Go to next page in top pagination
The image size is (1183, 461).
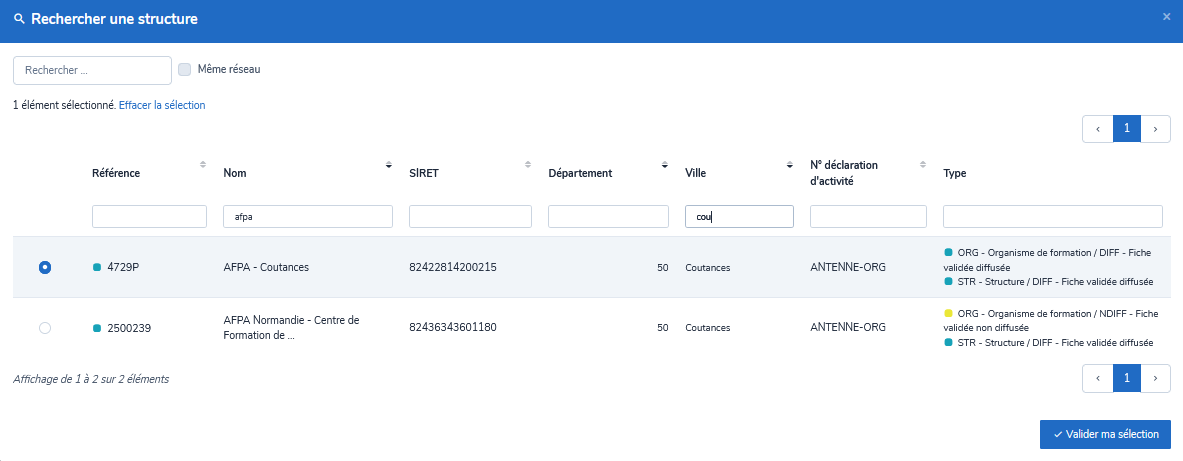pyautogui.click(x=1156, y=129)
